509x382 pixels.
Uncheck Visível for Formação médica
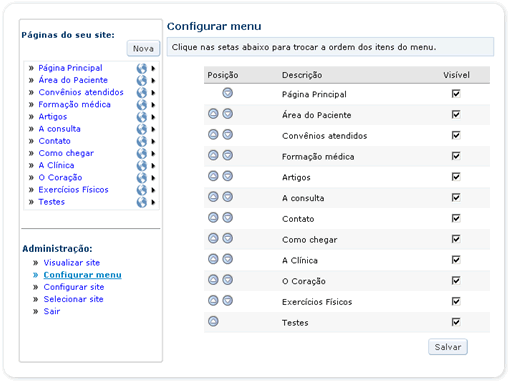(x=456, y=156)
